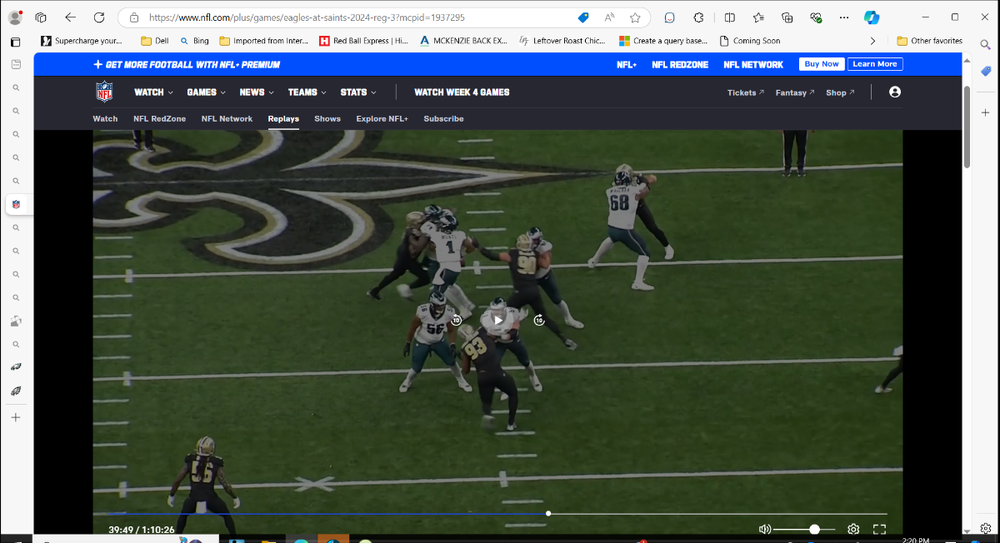Viewport: 1000px width, 543px height.
Task: Favorite this page with the star icon
Action: click(x=635, y=18)
